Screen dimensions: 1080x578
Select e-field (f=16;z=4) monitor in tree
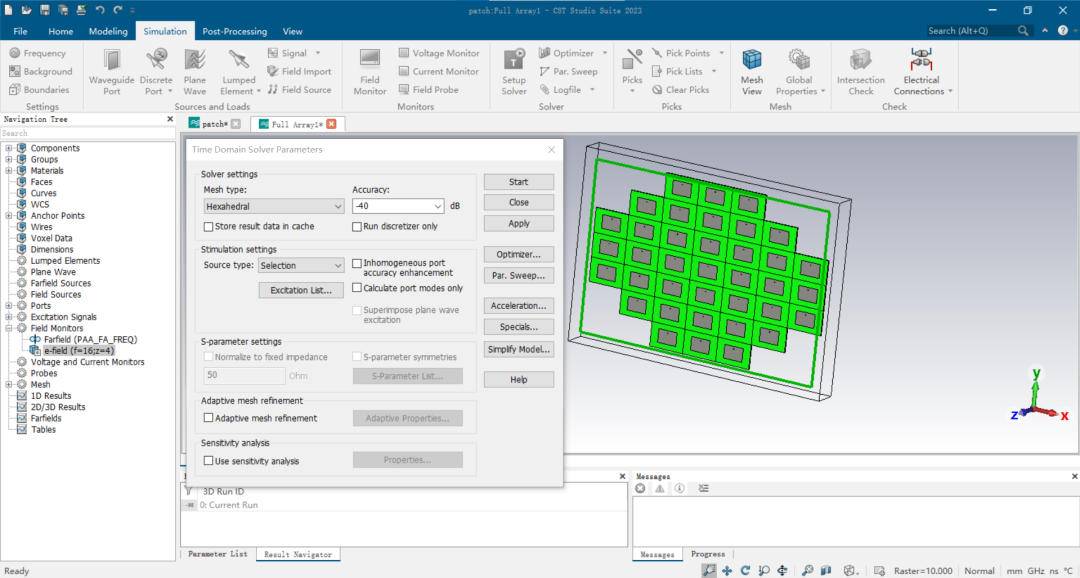tap(79, 351)
